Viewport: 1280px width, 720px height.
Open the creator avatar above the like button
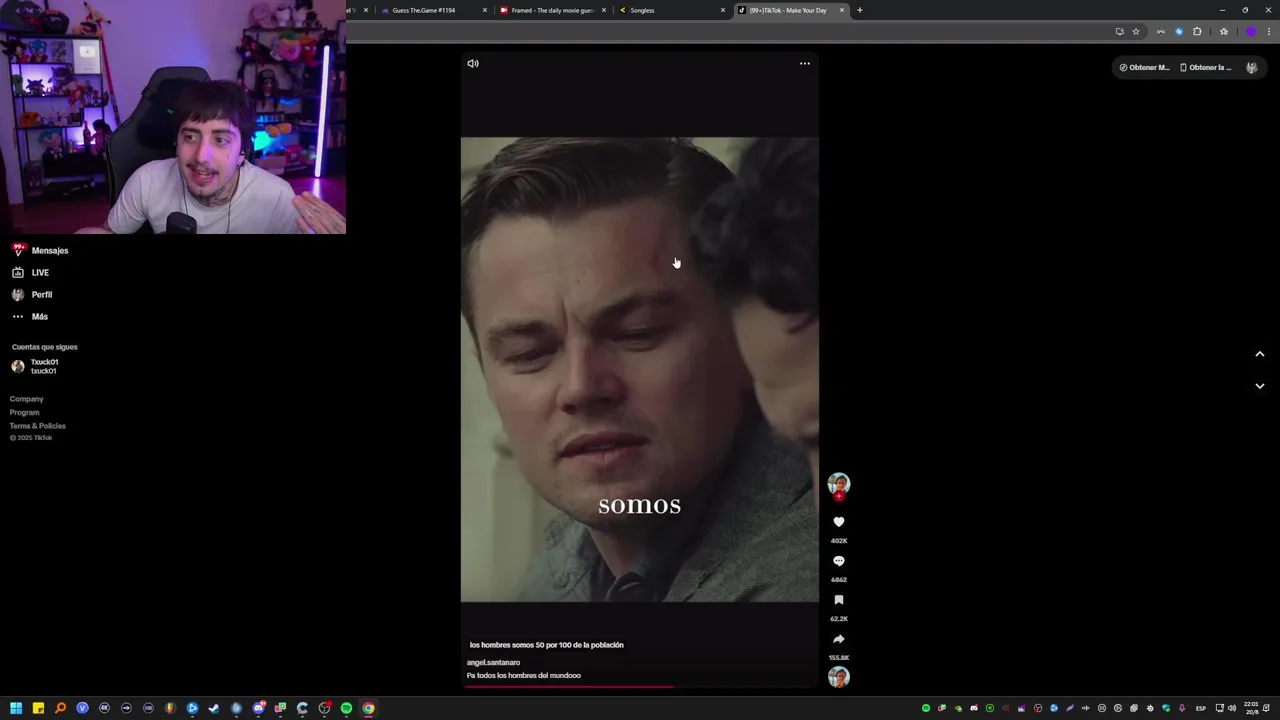(839, 485)
